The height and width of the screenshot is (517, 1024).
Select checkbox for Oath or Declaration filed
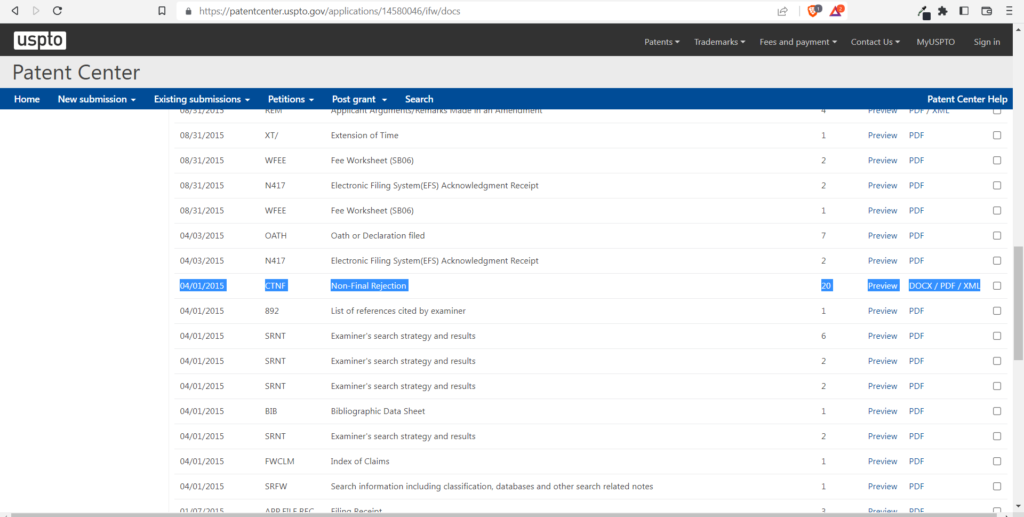(x=996, y=236)
